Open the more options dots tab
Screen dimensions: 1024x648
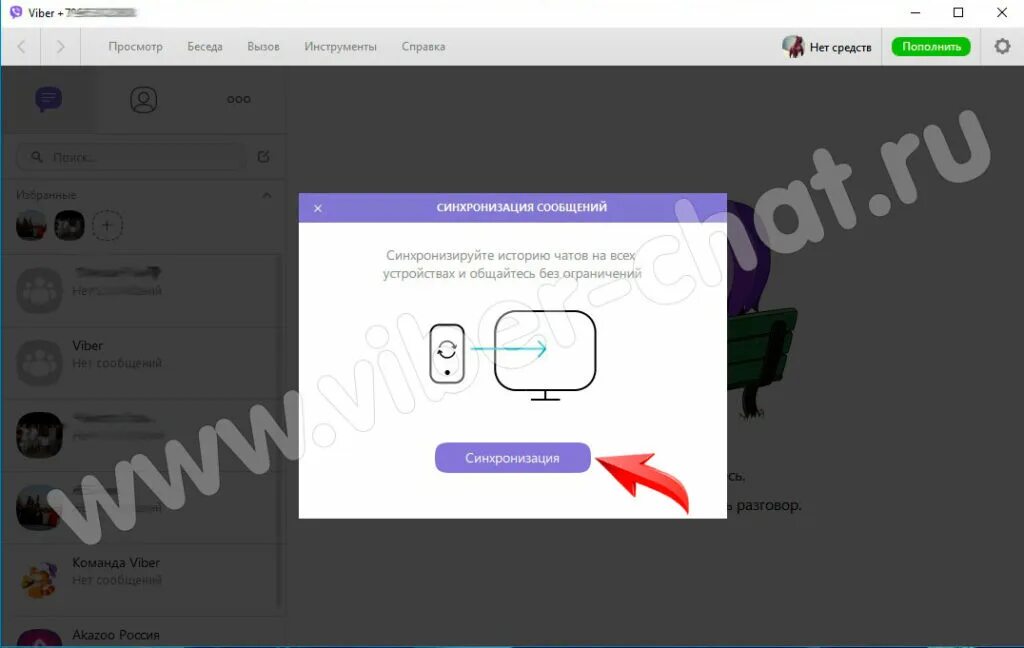pyautogui.click(x=238, y=99)
